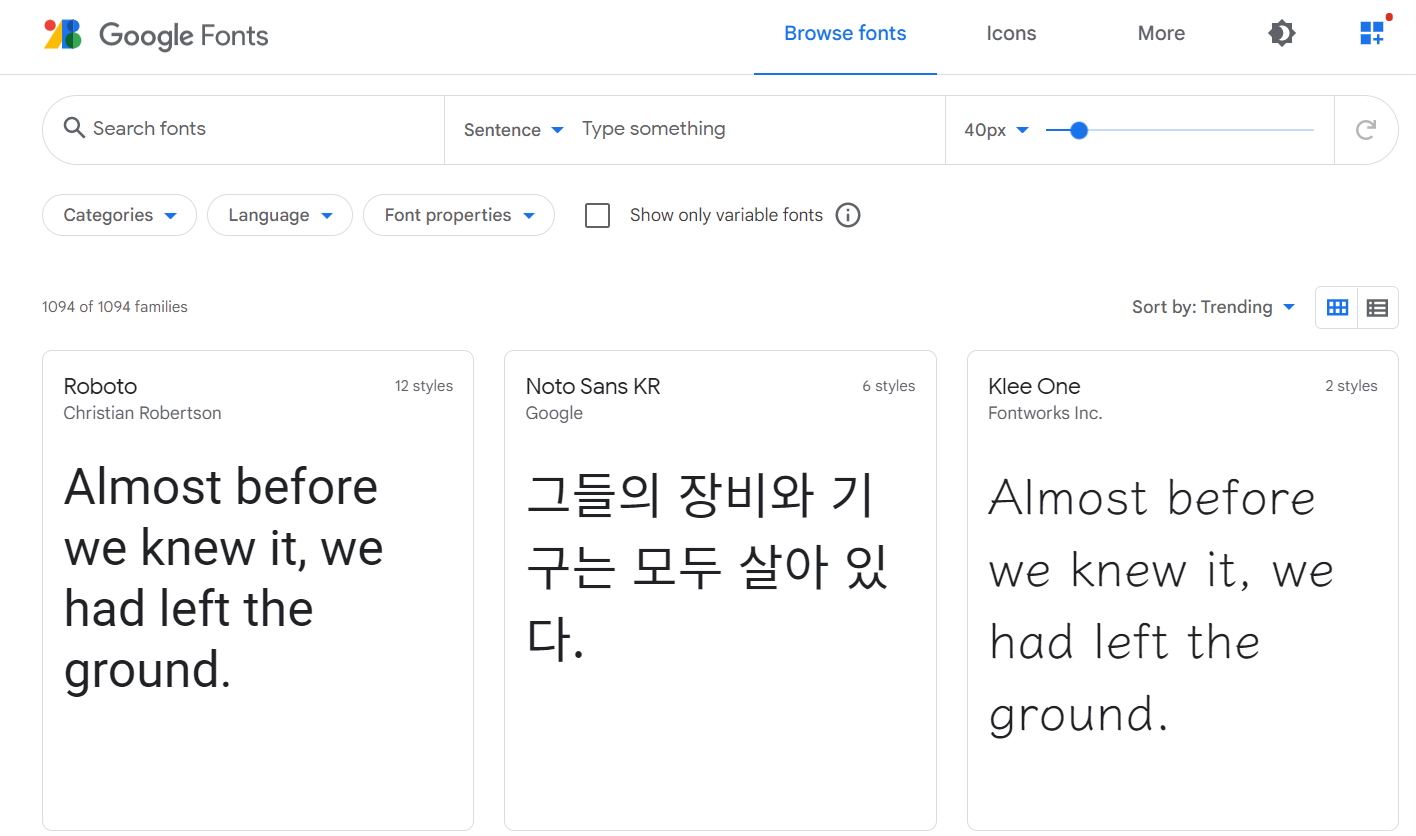Click the 1094 of 1094 families text

pyautogui.click(x=115, y=307)
